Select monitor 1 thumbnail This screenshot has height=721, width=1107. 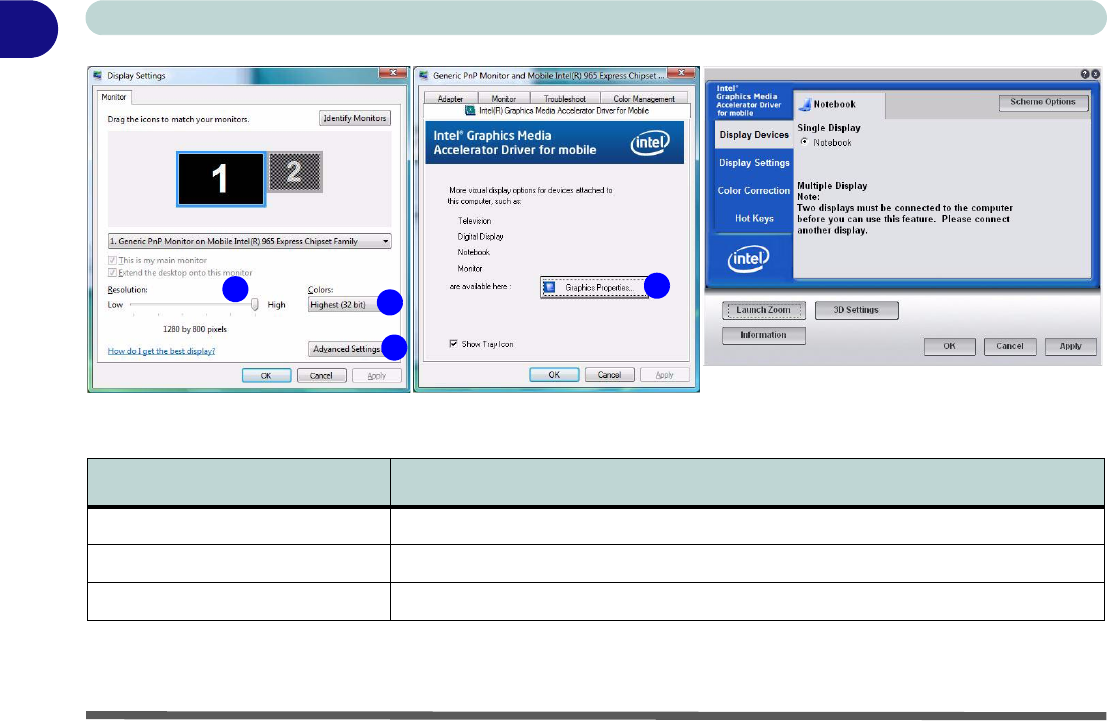[x=221, y=179]
